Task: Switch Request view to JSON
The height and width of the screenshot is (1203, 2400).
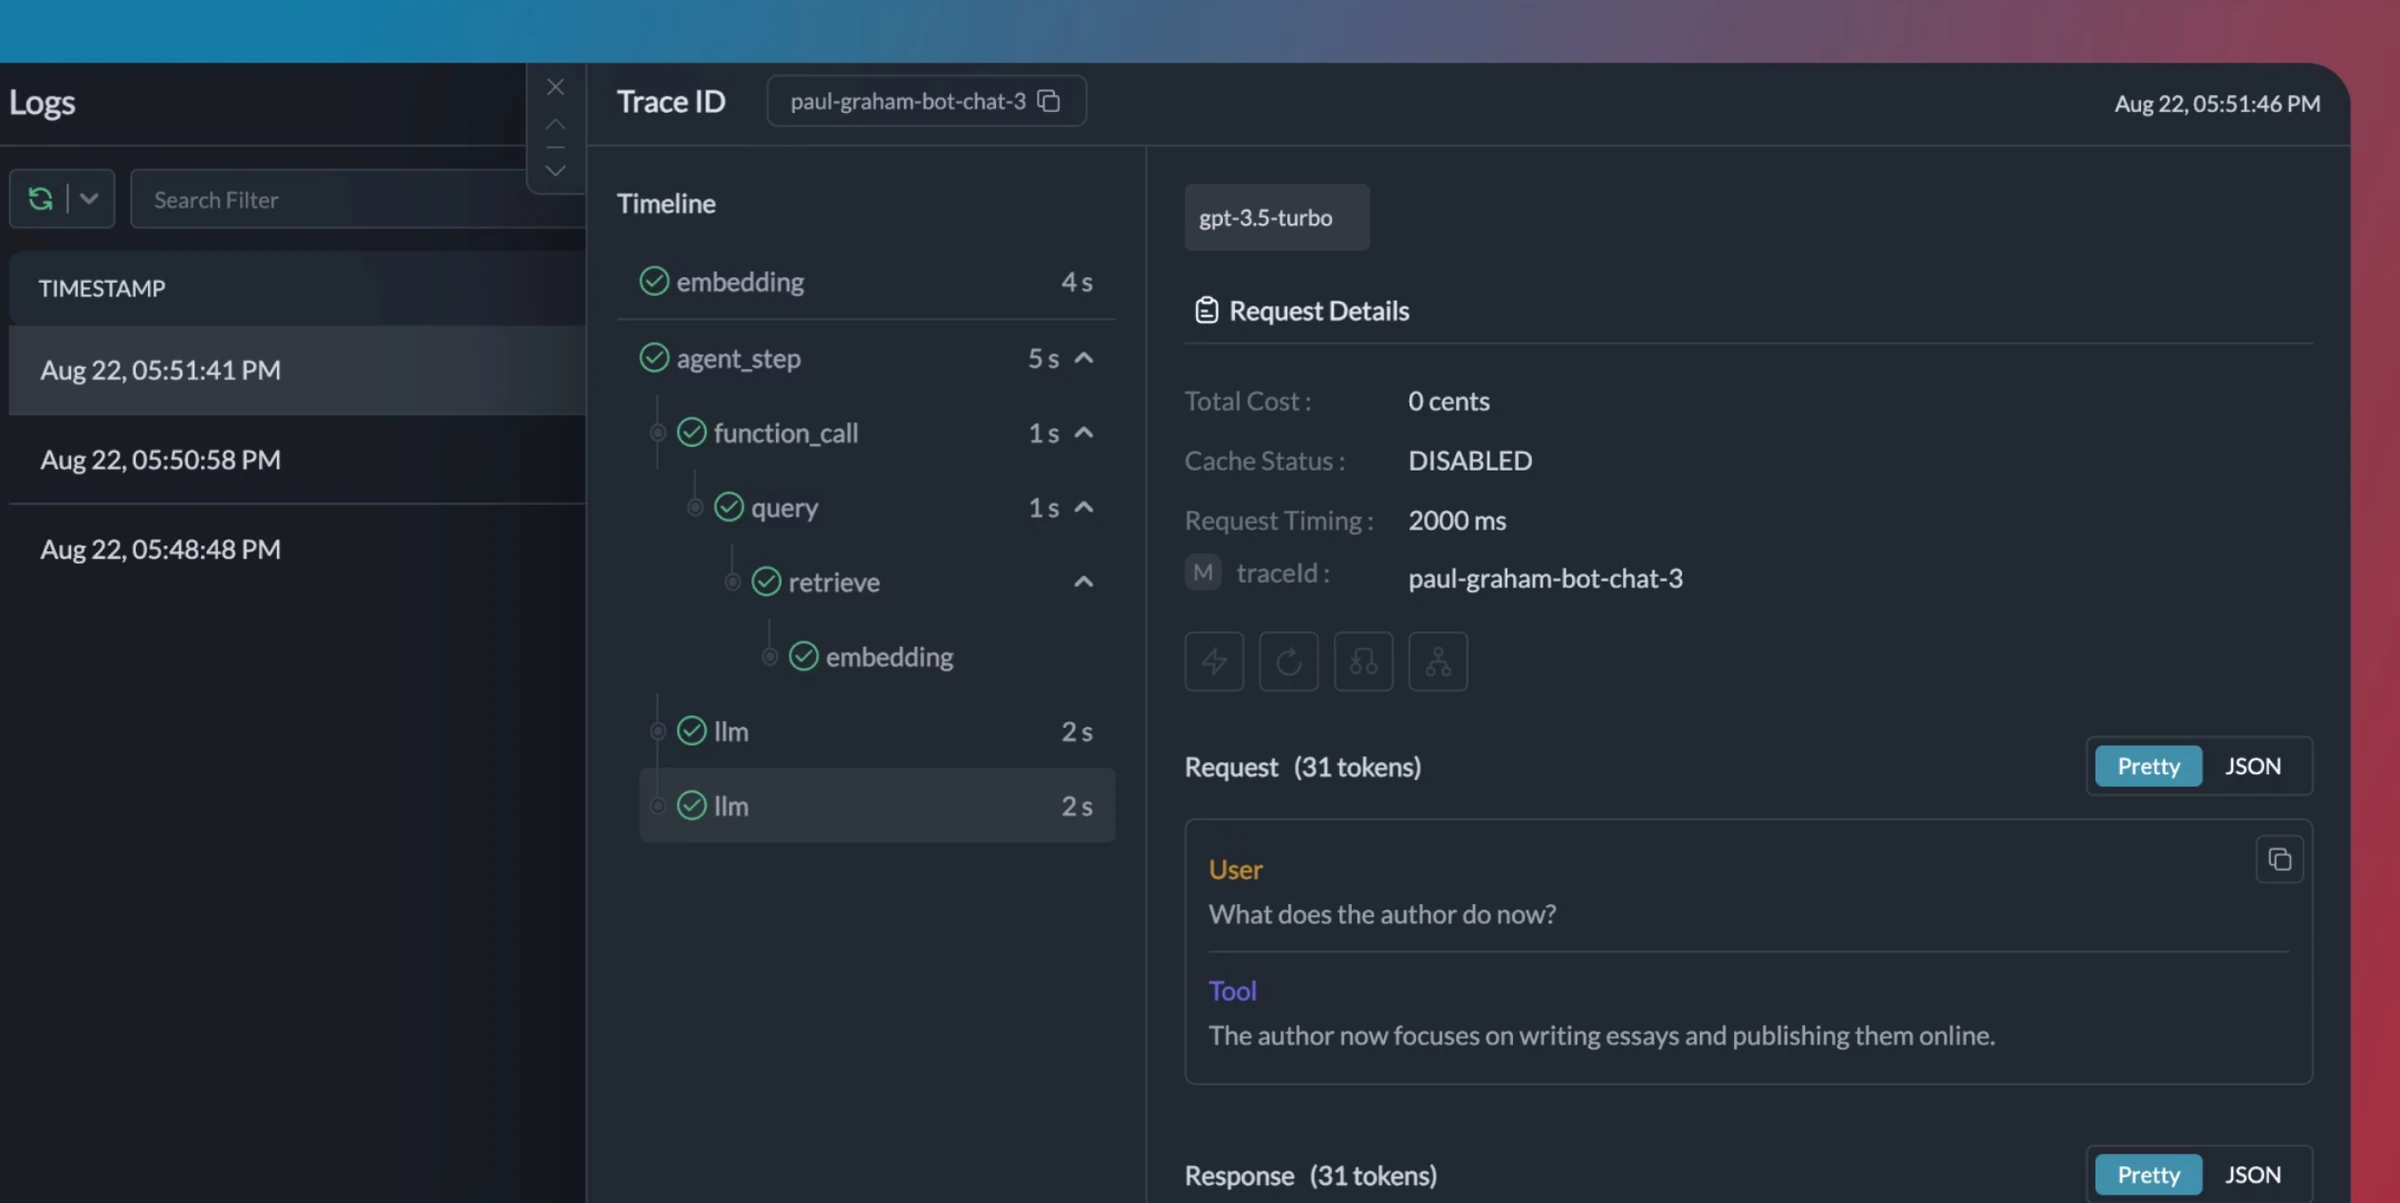Action: (2253, 766)
